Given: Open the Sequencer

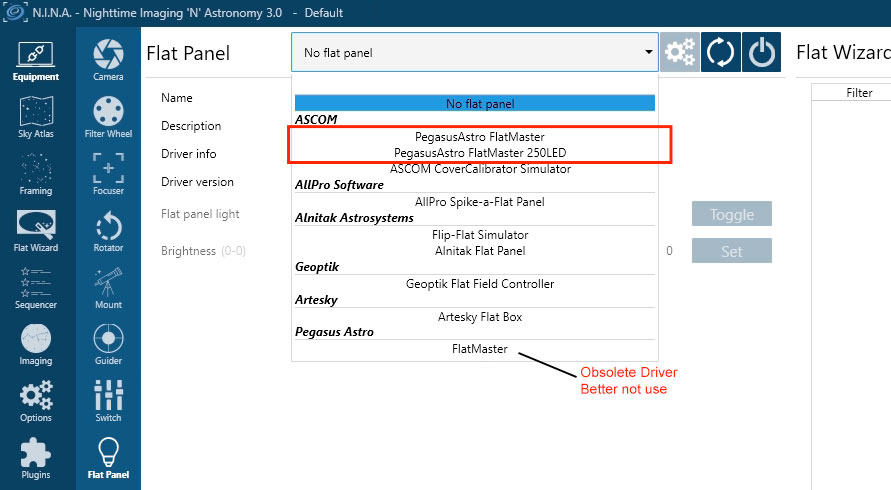Looking at the screenshot, I should click(36, 288).
